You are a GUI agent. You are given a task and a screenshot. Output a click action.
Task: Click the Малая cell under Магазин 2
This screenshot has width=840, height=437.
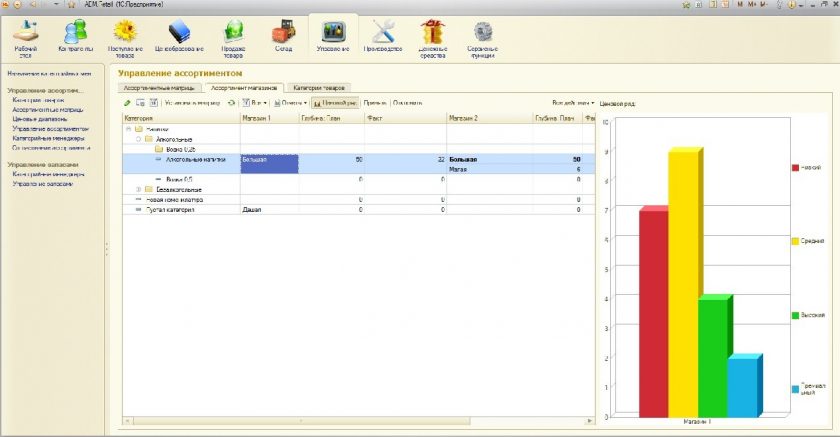coord(490,169)
